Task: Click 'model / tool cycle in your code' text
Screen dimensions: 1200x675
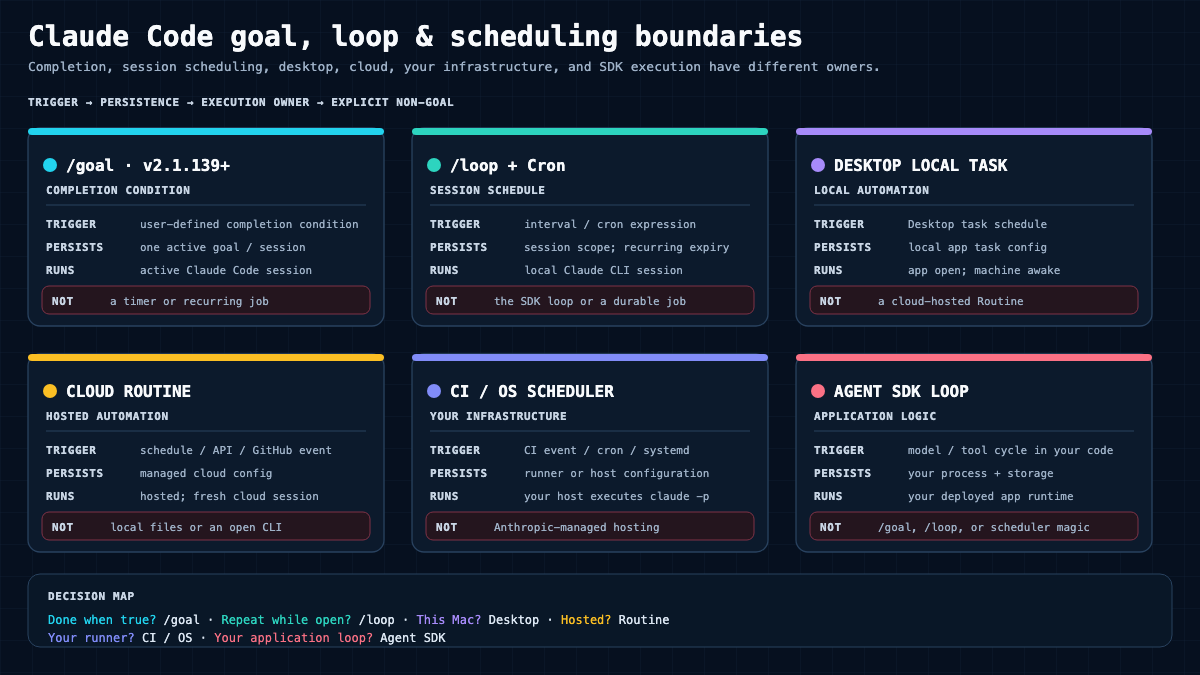Action: tap(1010, 450)
